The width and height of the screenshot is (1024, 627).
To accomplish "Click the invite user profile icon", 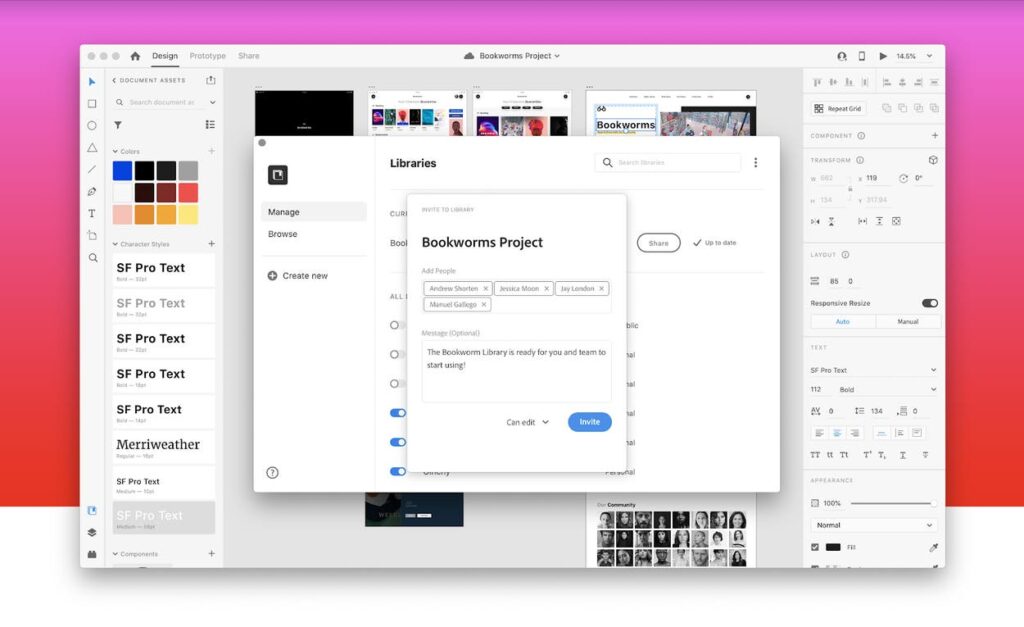I will click(x=842, y=56).
